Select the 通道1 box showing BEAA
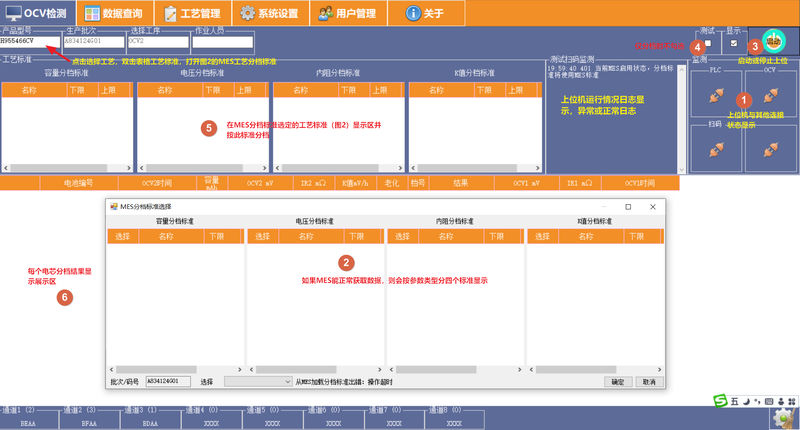The width and height of the screenshot is (800, 430). coord(29,419)
